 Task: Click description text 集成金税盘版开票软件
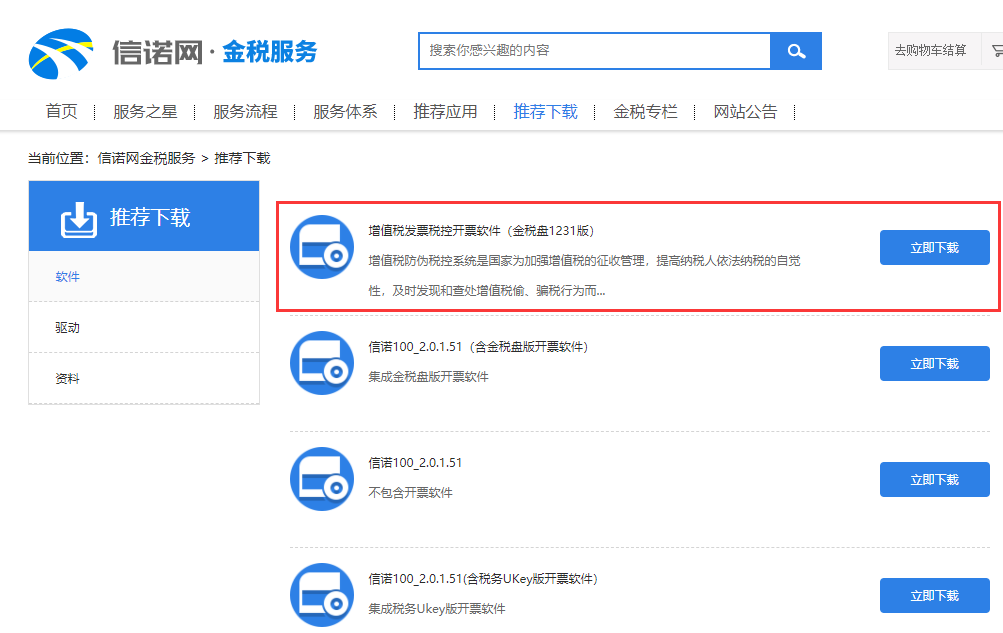tap(428, 377)
